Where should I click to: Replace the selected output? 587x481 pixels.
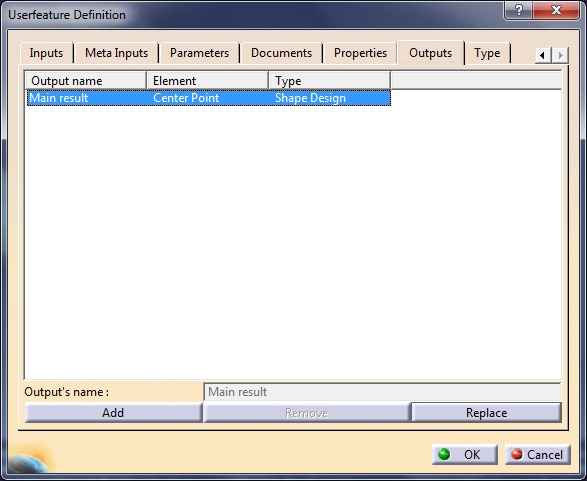coord(486,412)
